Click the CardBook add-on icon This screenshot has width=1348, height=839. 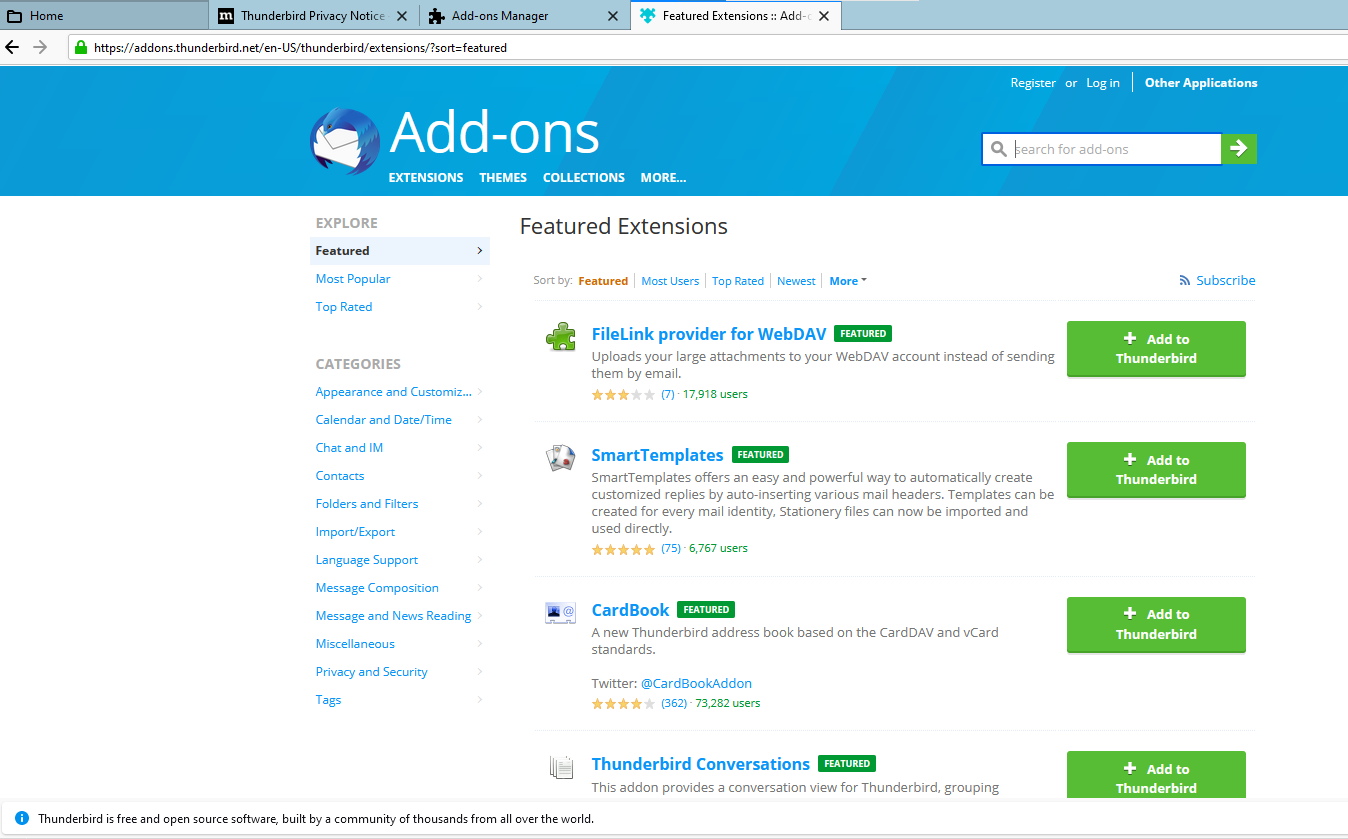[561, 612]
